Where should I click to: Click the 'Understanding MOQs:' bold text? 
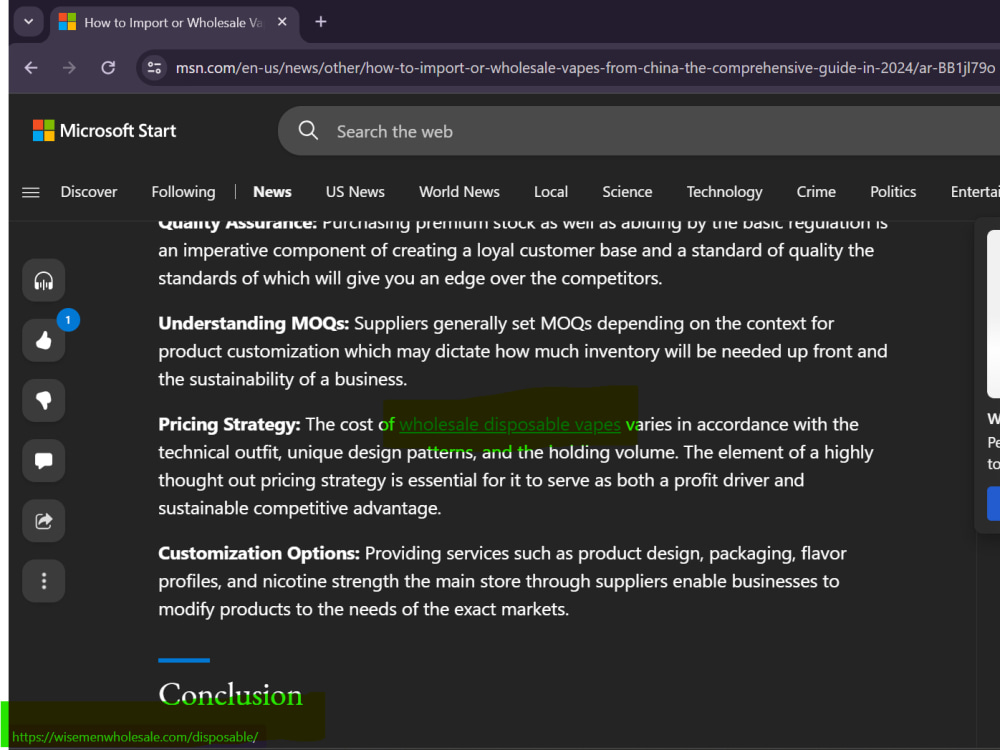[253, 323]
